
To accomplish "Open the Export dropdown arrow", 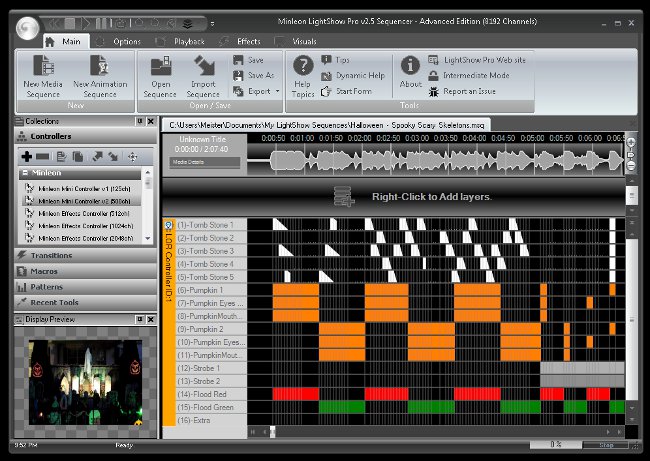I will coord(277,91).
